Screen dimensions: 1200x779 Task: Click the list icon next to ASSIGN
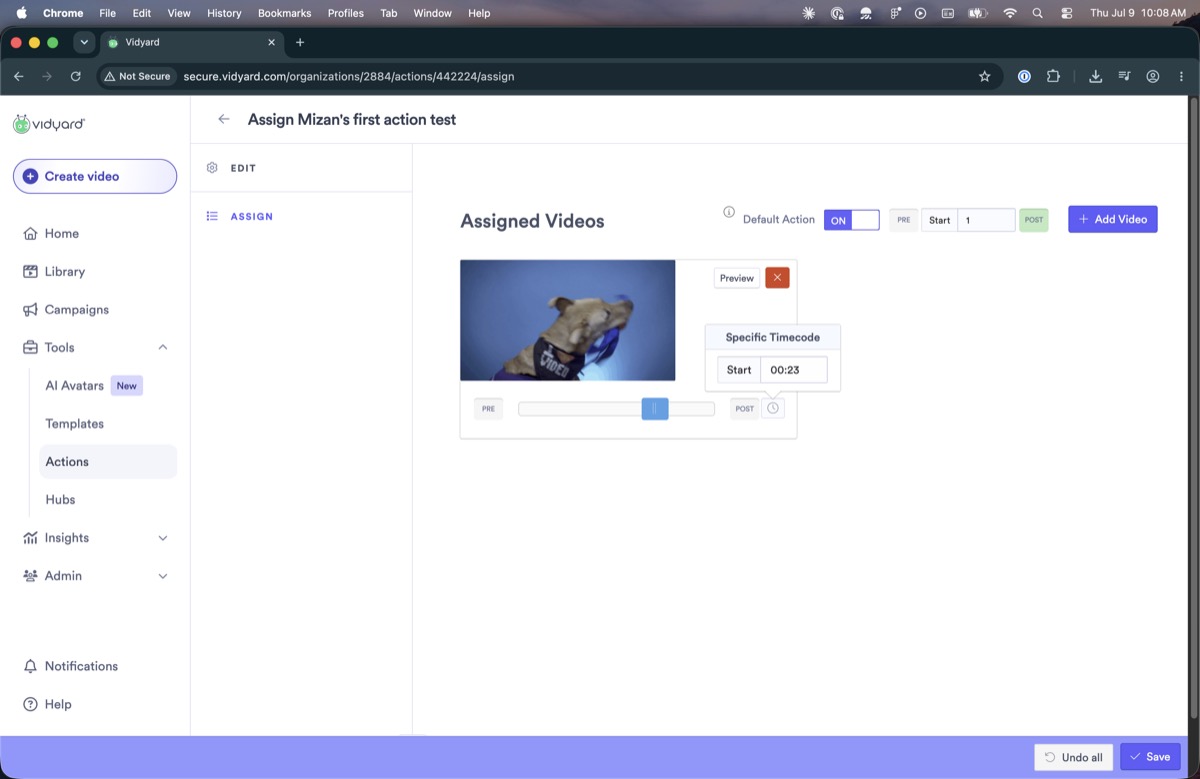(212, 216)
